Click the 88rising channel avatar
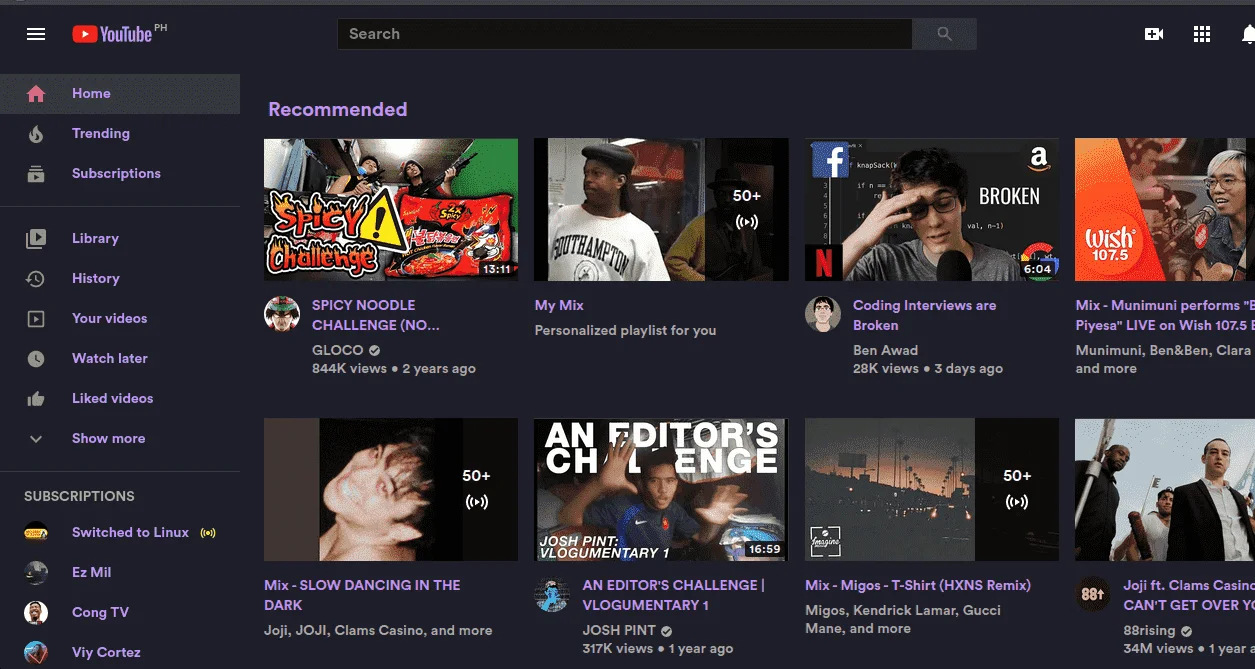 click(1093, 594)
